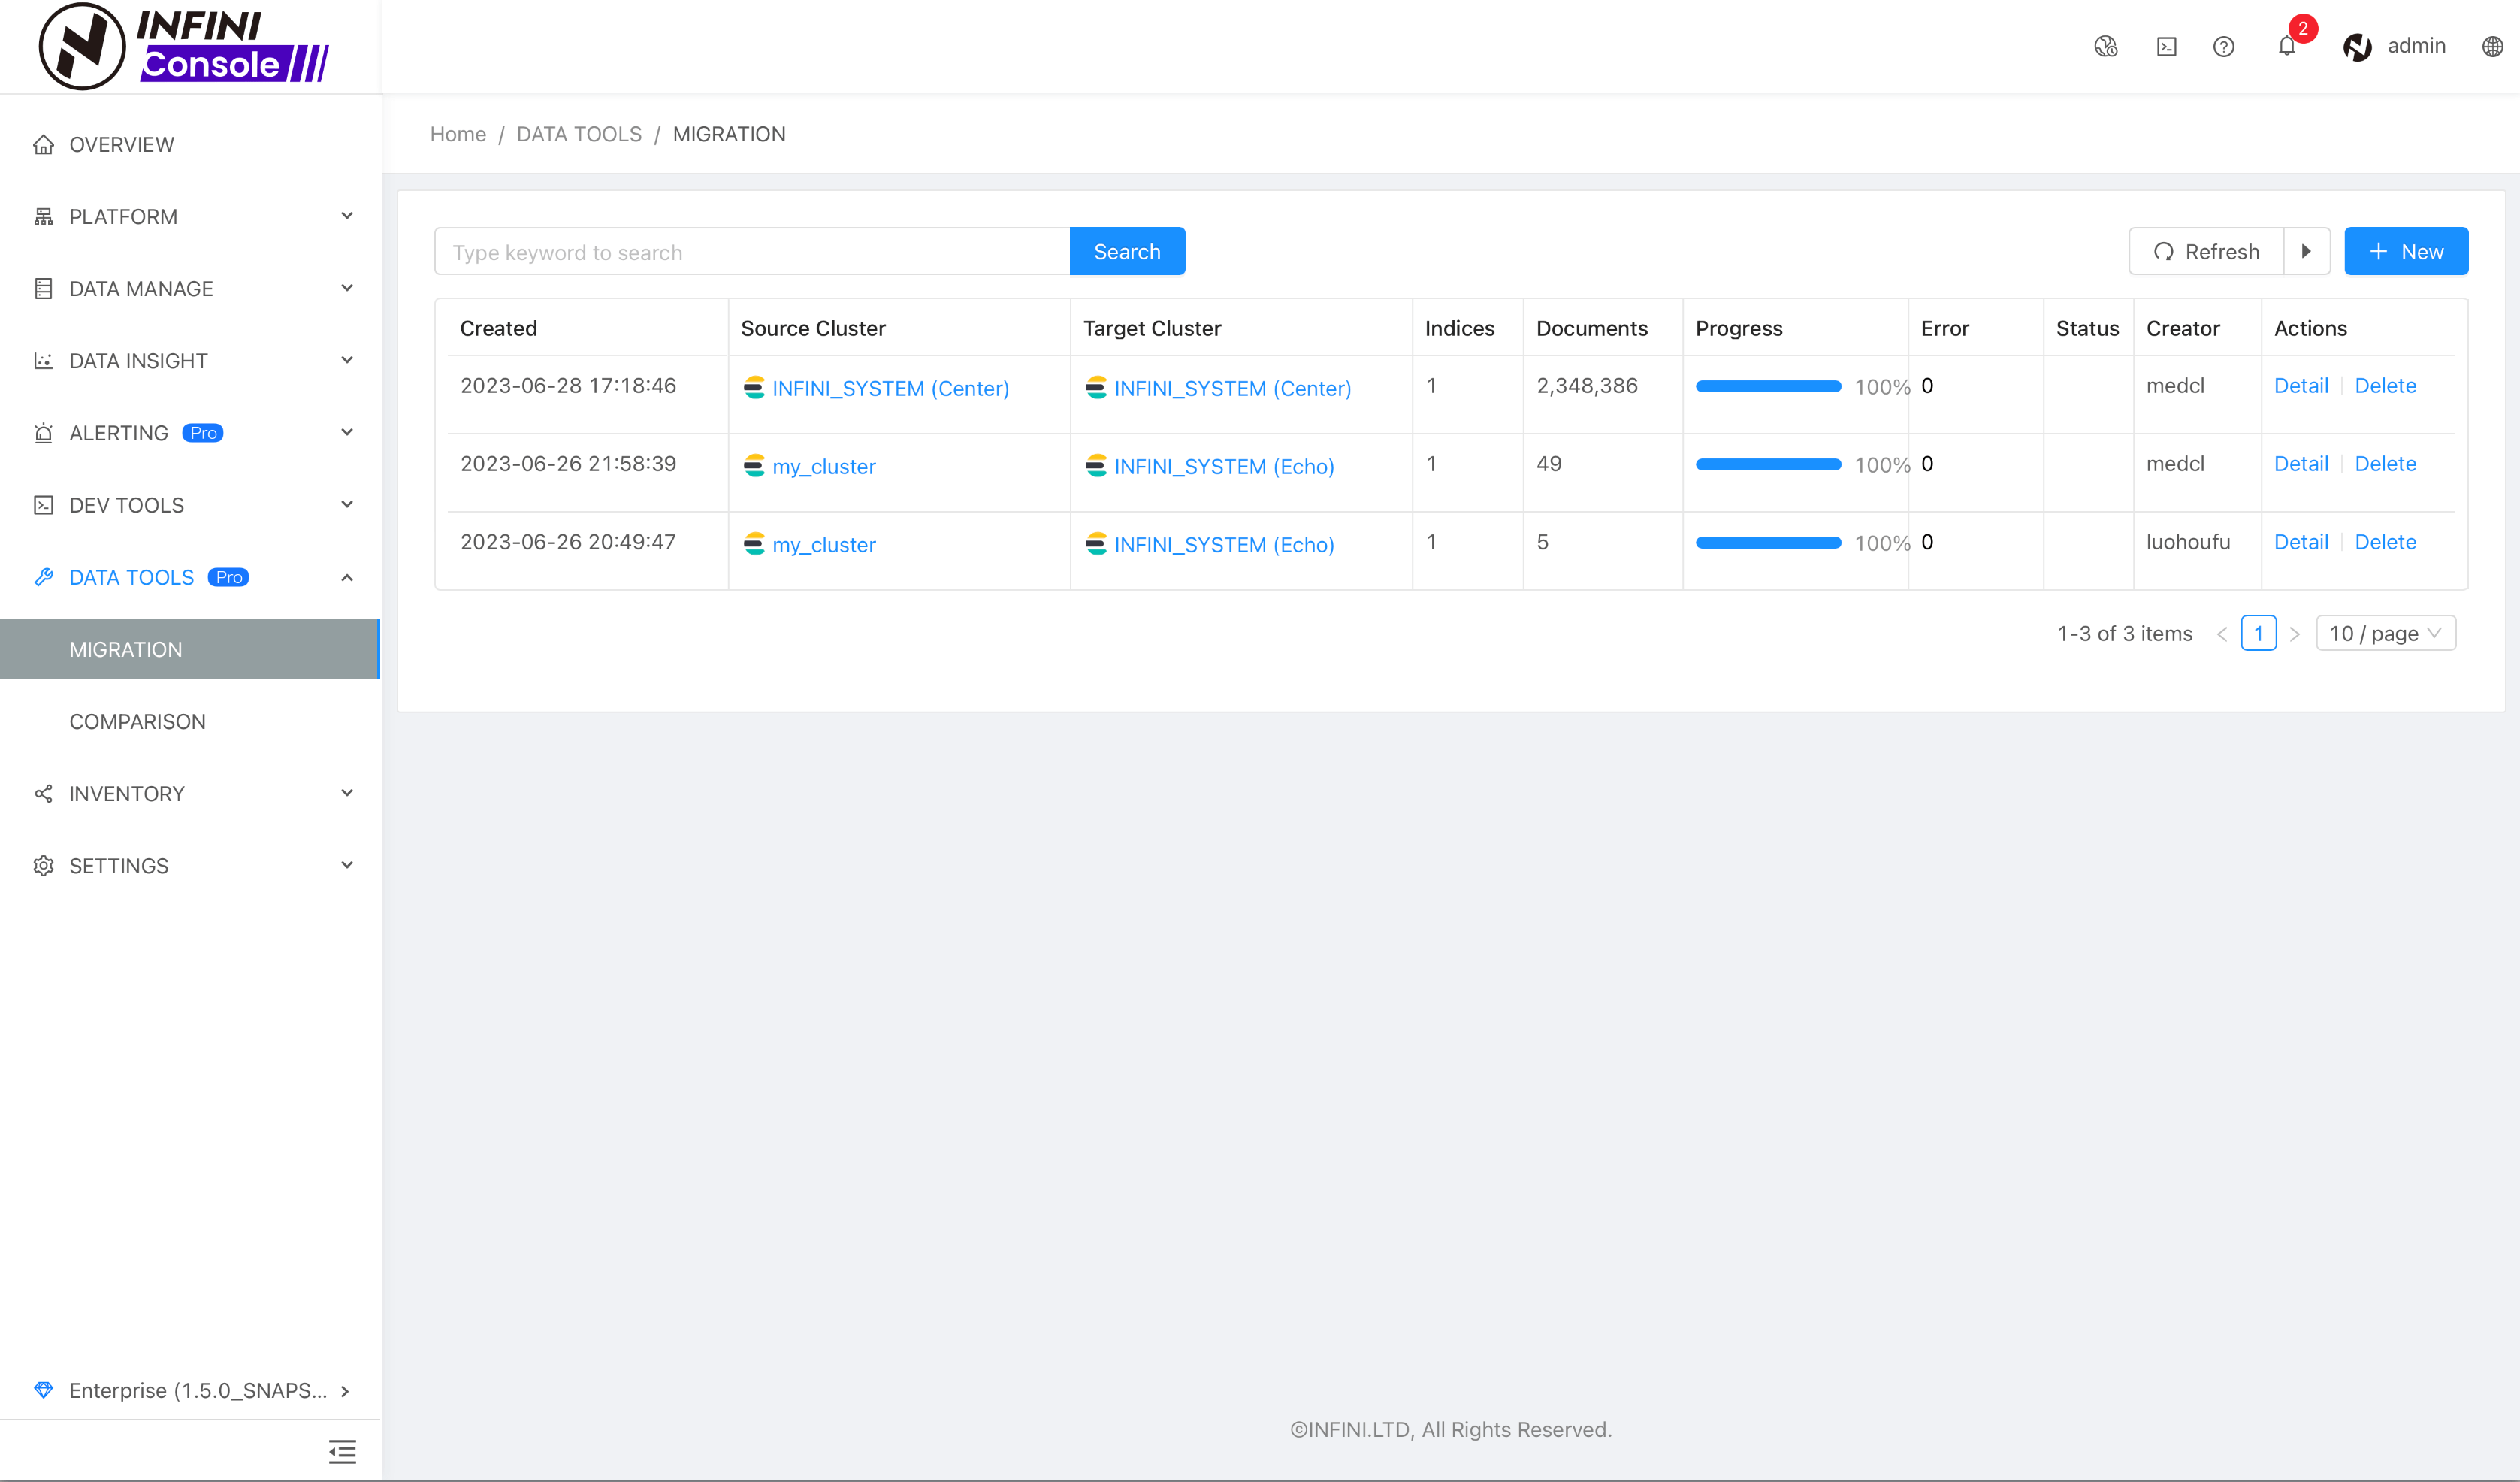This screenshot has height=1482, width=2520.
Task: Click the Refresh button
Action: 2206,251
